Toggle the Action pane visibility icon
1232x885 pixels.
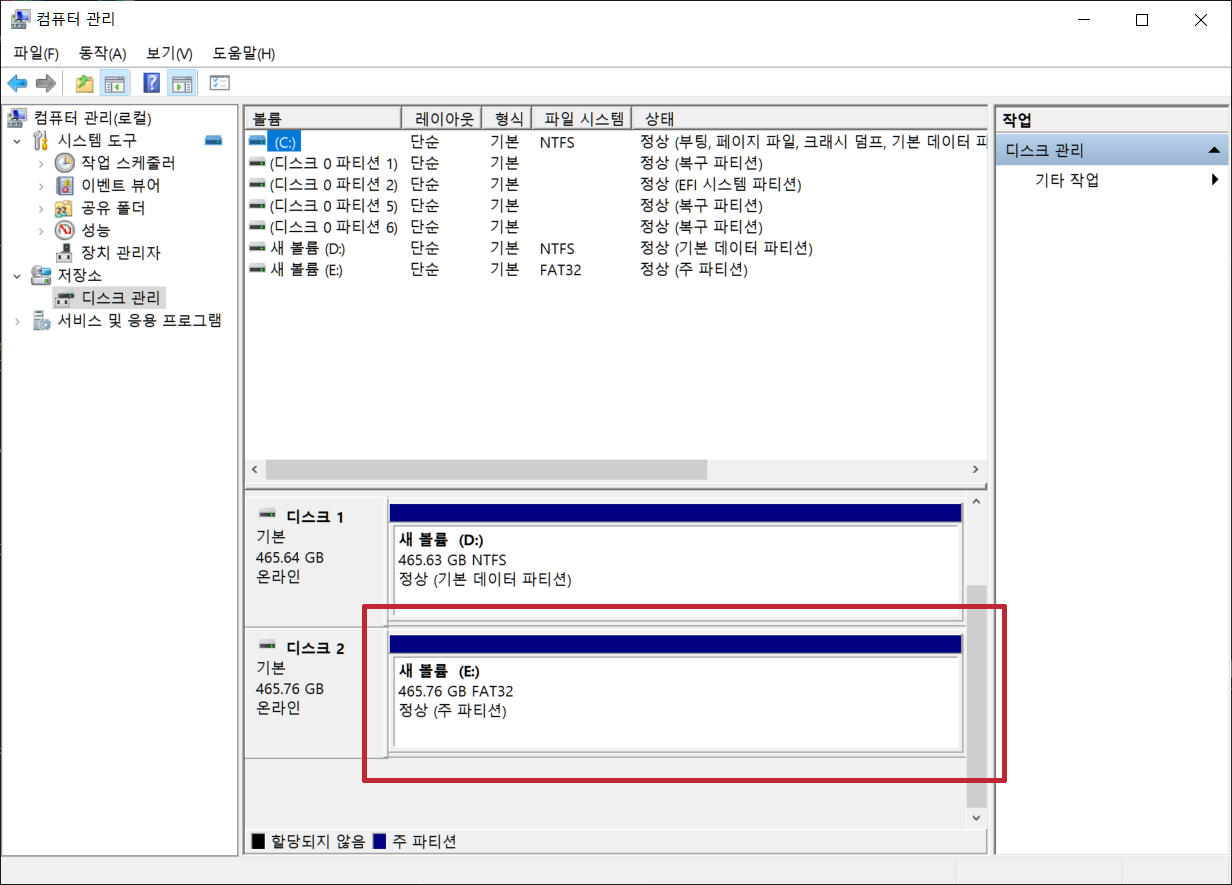pos(182,82)
